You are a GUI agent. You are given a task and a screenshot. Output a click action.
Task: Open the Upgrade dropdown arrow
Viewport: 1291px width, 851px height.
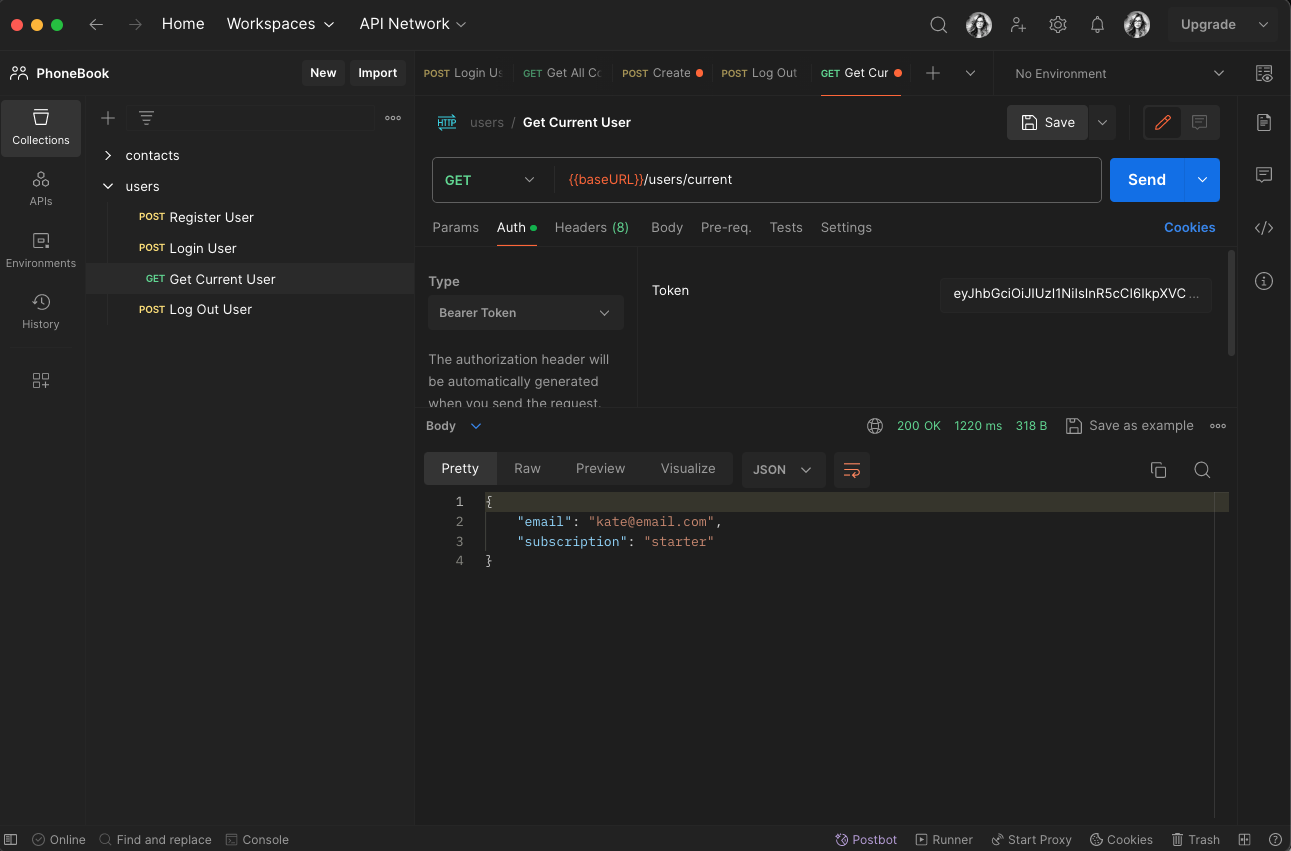(x=1263, y=25)
